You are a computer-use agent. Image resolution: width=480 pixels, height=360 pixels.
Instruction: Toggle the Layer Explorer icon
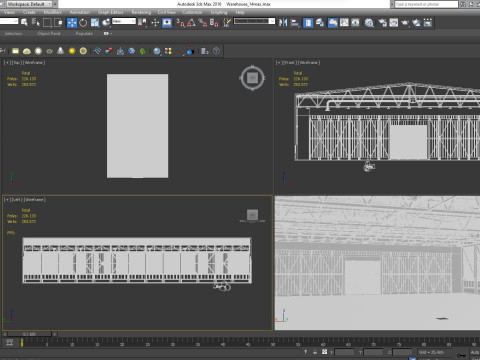pos(320,22)
